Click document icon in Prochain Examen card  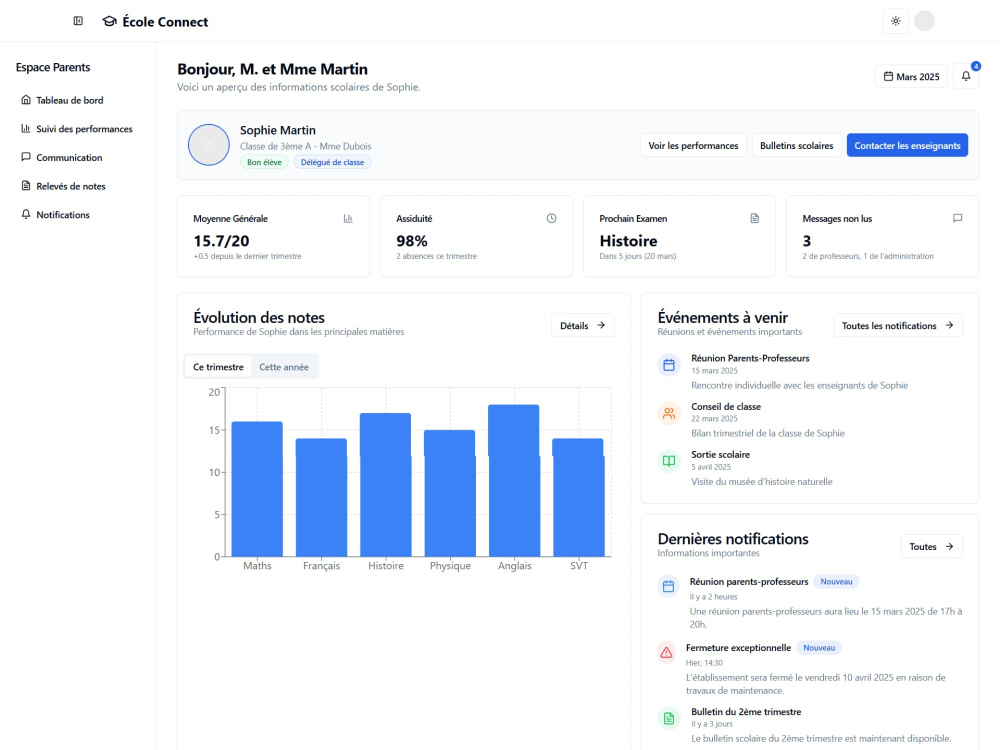coord(754,218)
